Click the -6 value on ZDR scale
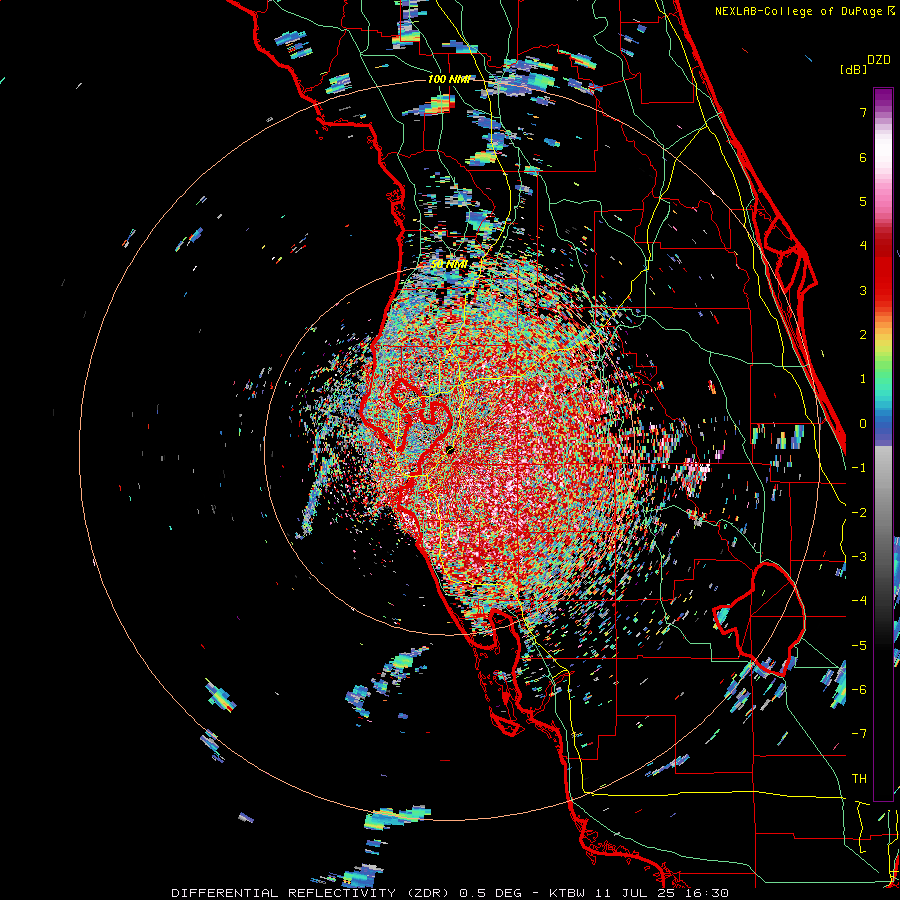The width and height of the screenshot is (900, 900). [x=859, y=689]
